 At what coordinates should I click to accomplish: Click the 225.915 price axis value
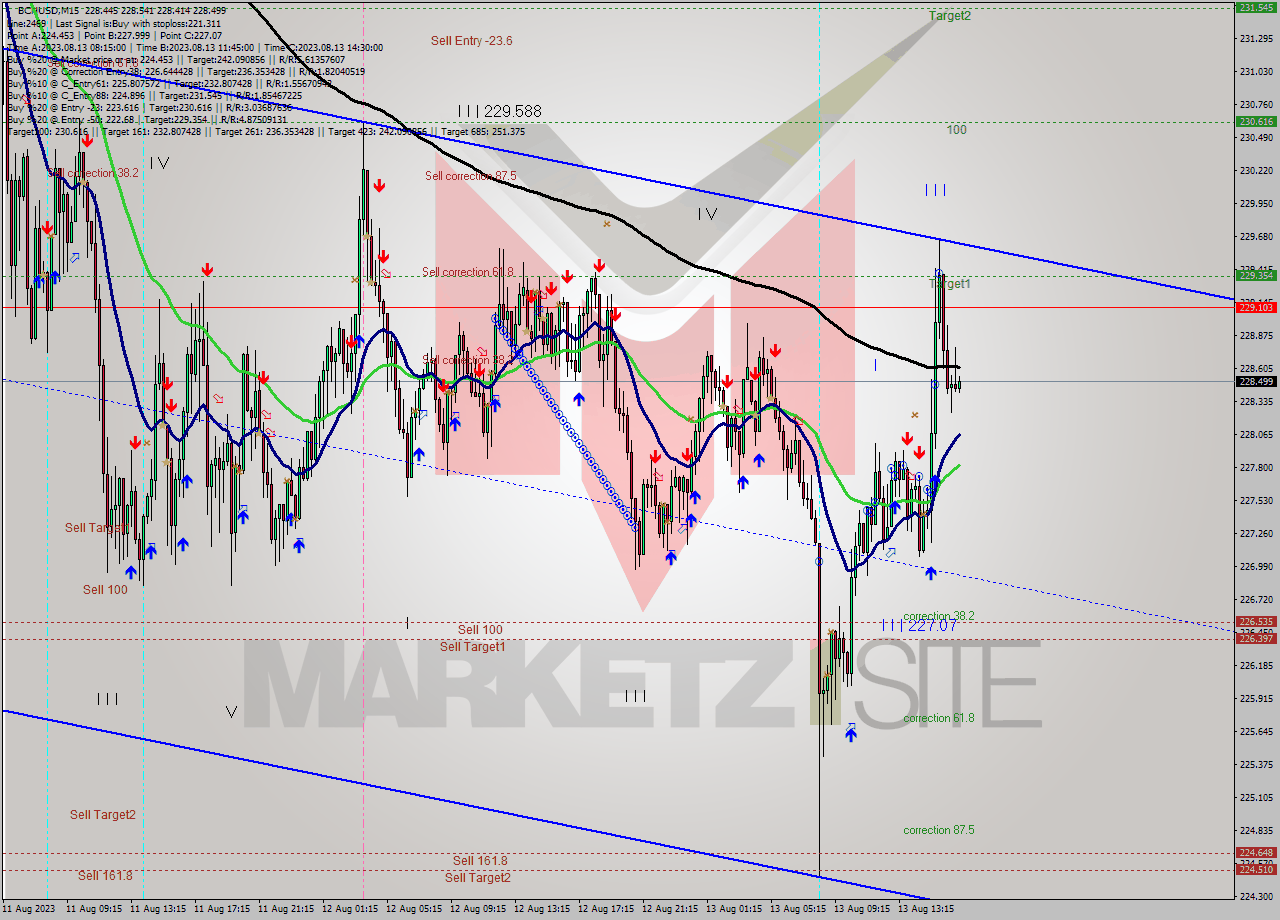click(1255, 699)
